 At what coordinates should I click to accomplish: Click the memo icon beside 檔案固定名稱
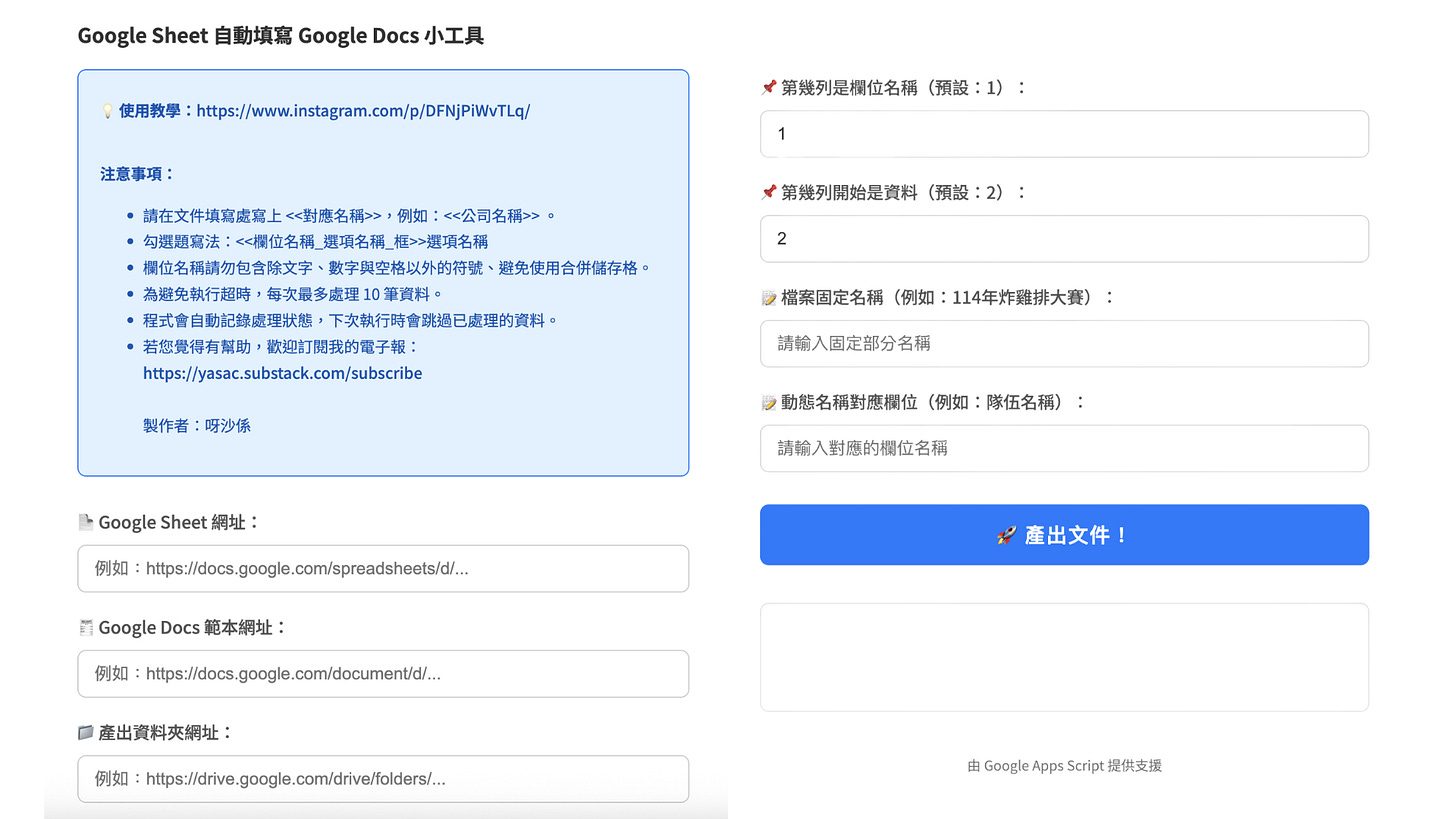(768, 298)
